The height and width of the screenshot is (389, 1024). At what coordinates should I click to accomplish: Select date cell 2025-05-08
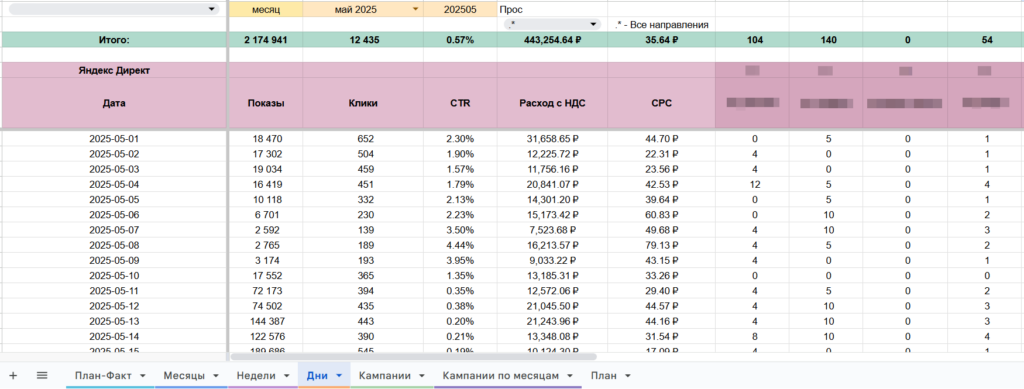[114, 245]
